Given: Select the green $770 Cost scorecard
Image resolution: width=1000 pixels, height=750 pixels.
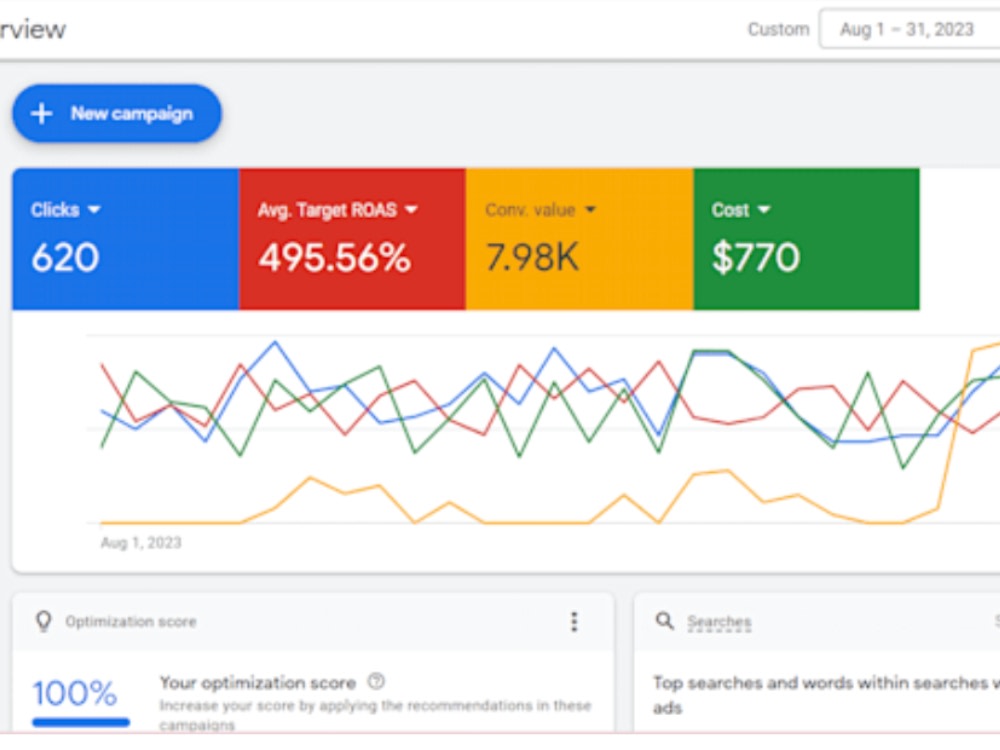Looking at the screenshot, I should click(x=807, y=239).
